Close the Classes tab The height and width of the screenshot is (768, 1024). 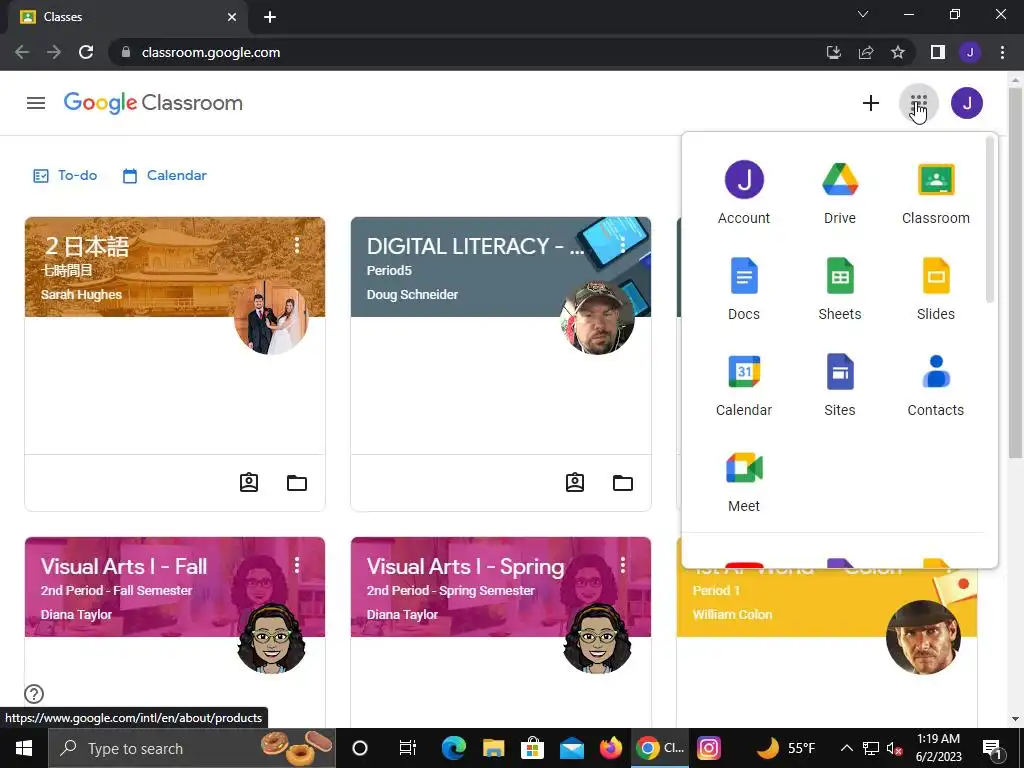coord(232,17)
